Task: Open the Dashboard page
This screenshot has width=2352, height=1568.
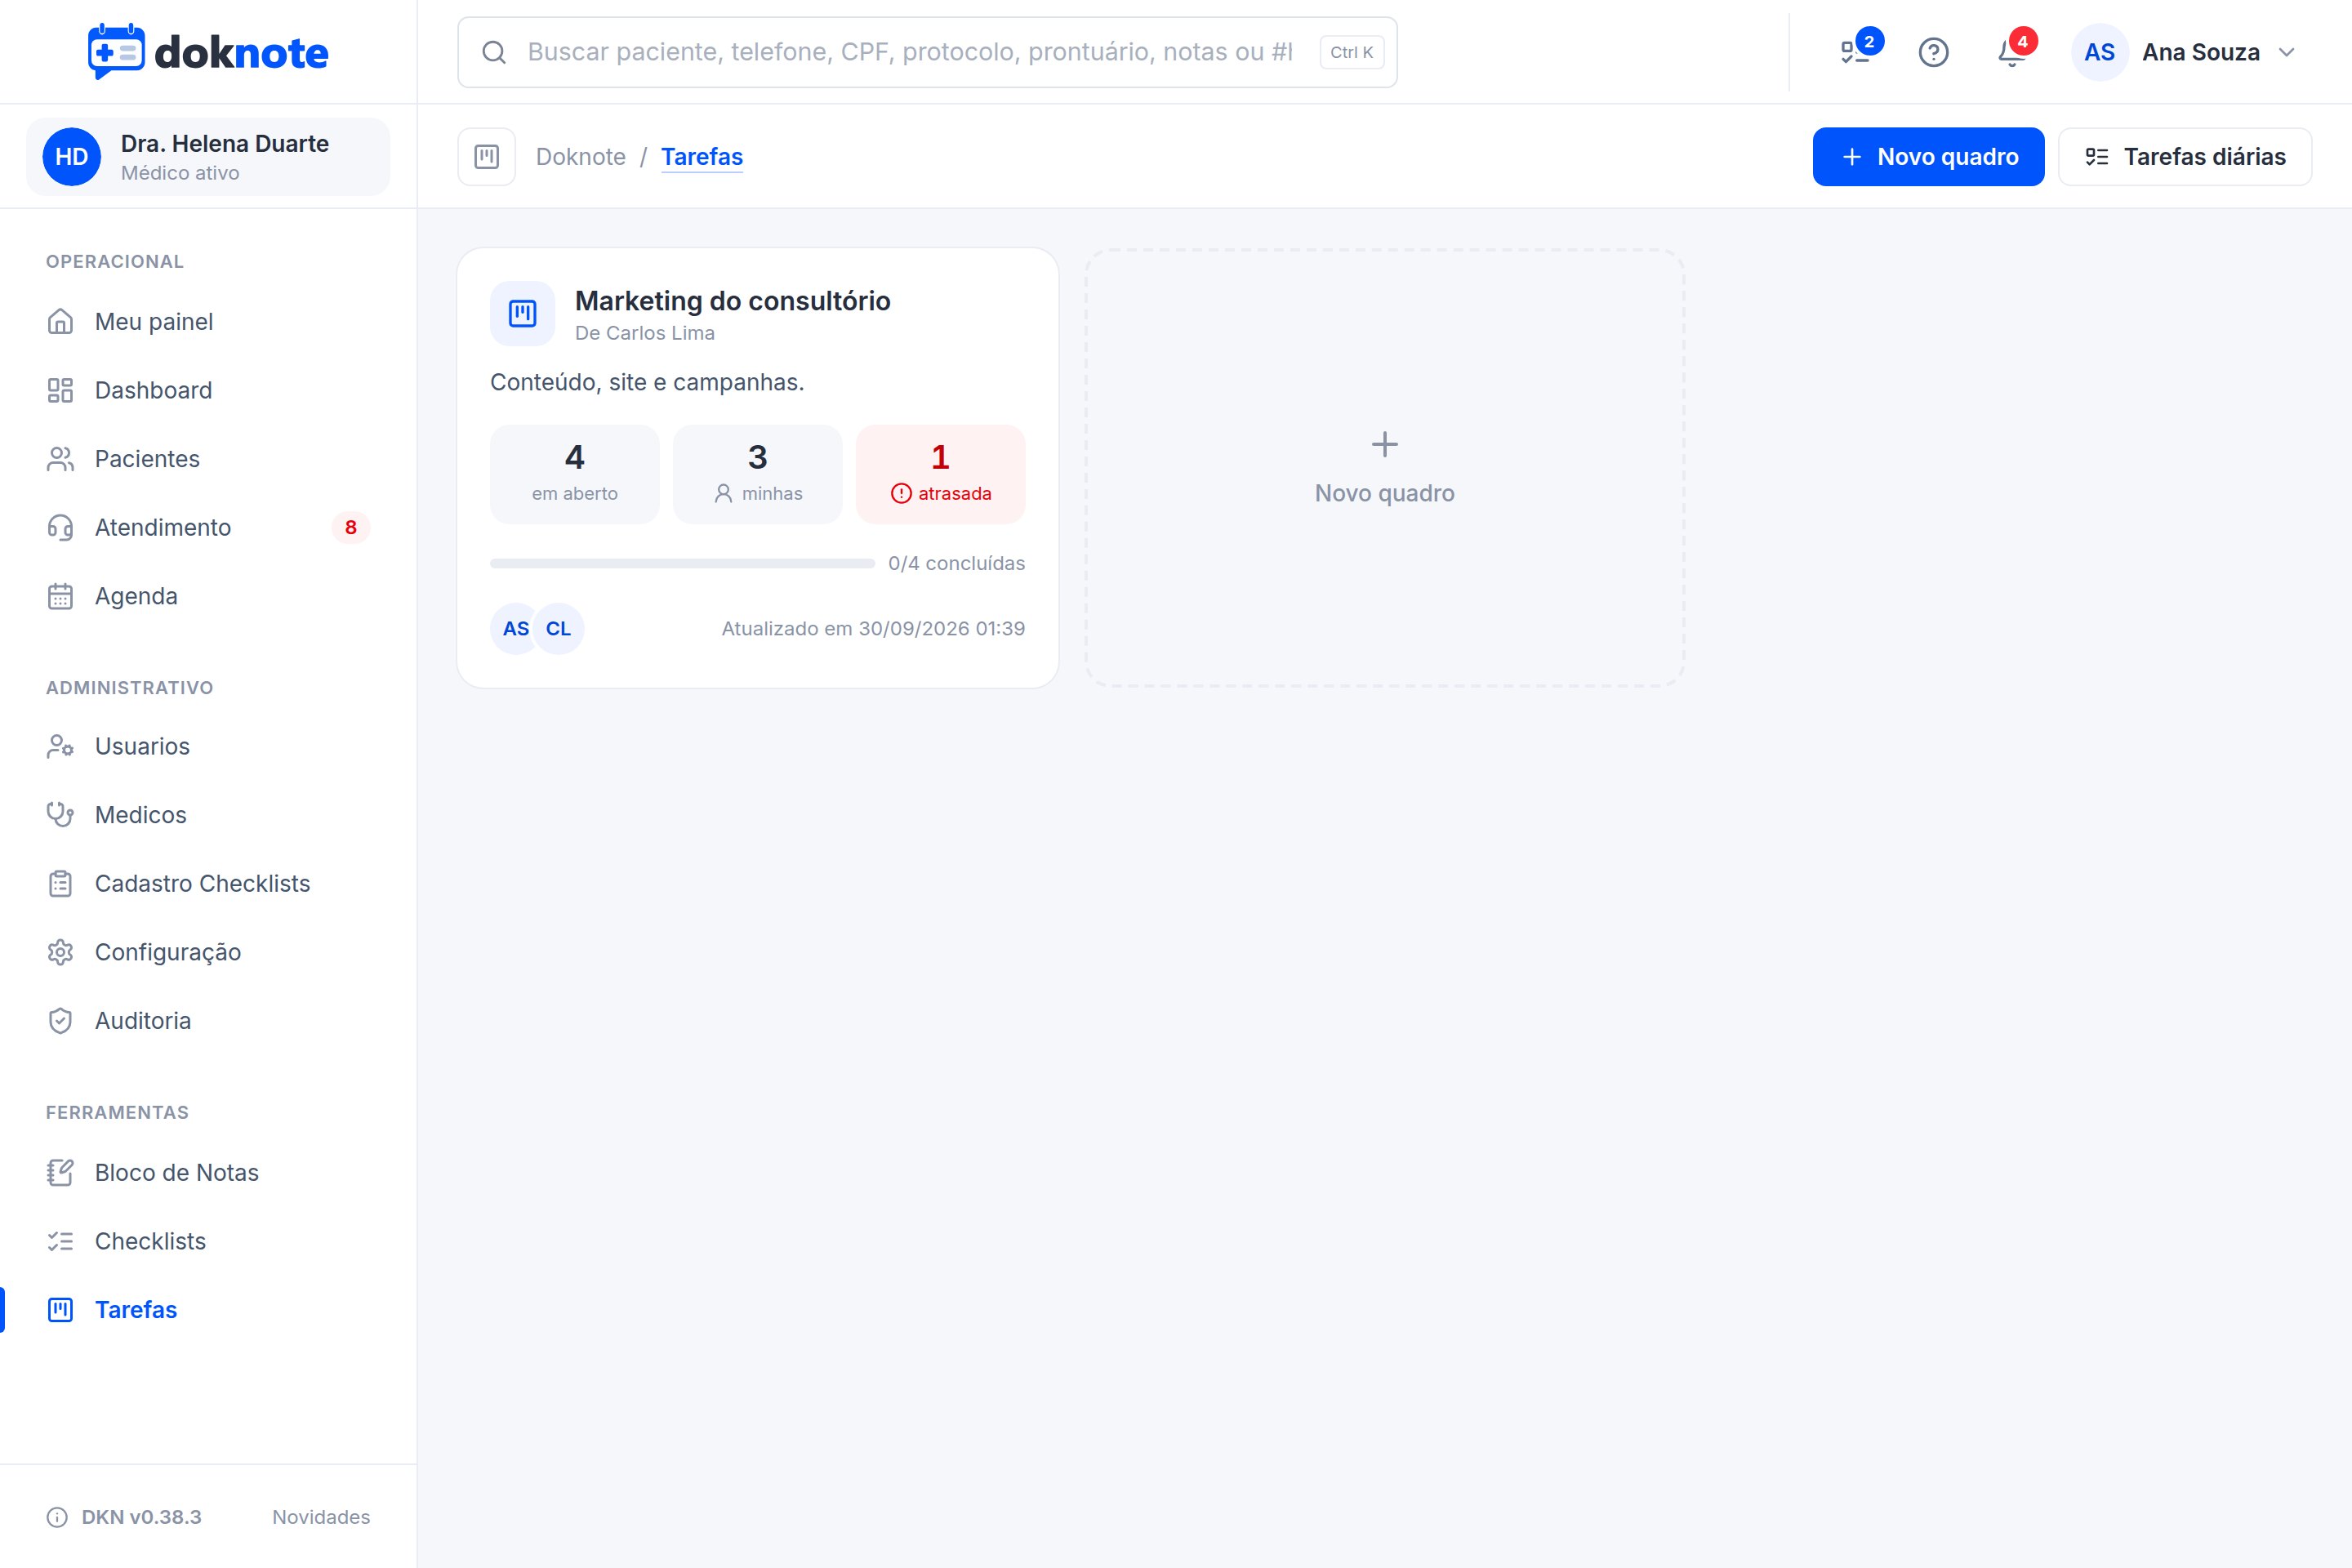Action: [208, 390]
